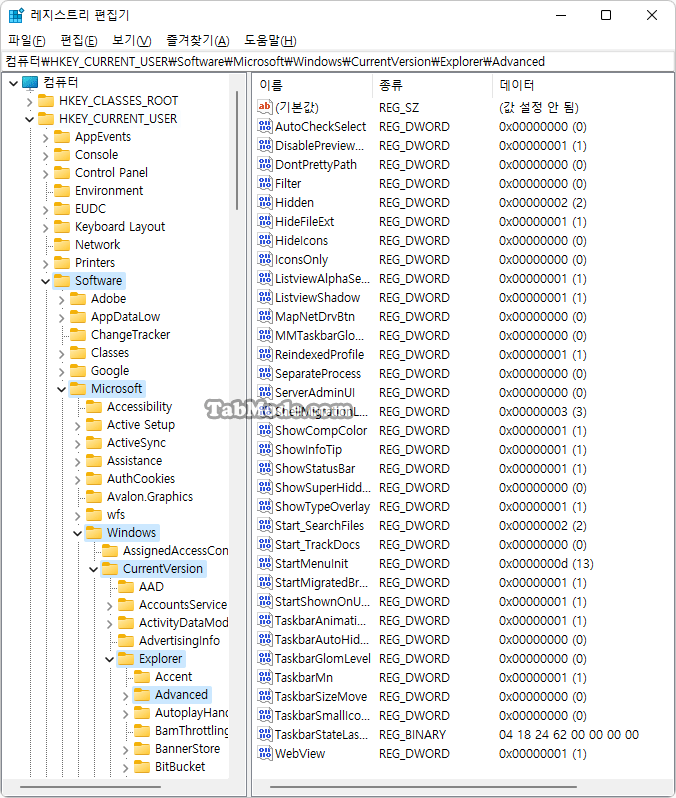Screen dimensions: 676x798
Task: Click the Filter DWORD value icon
Action: 265,183
